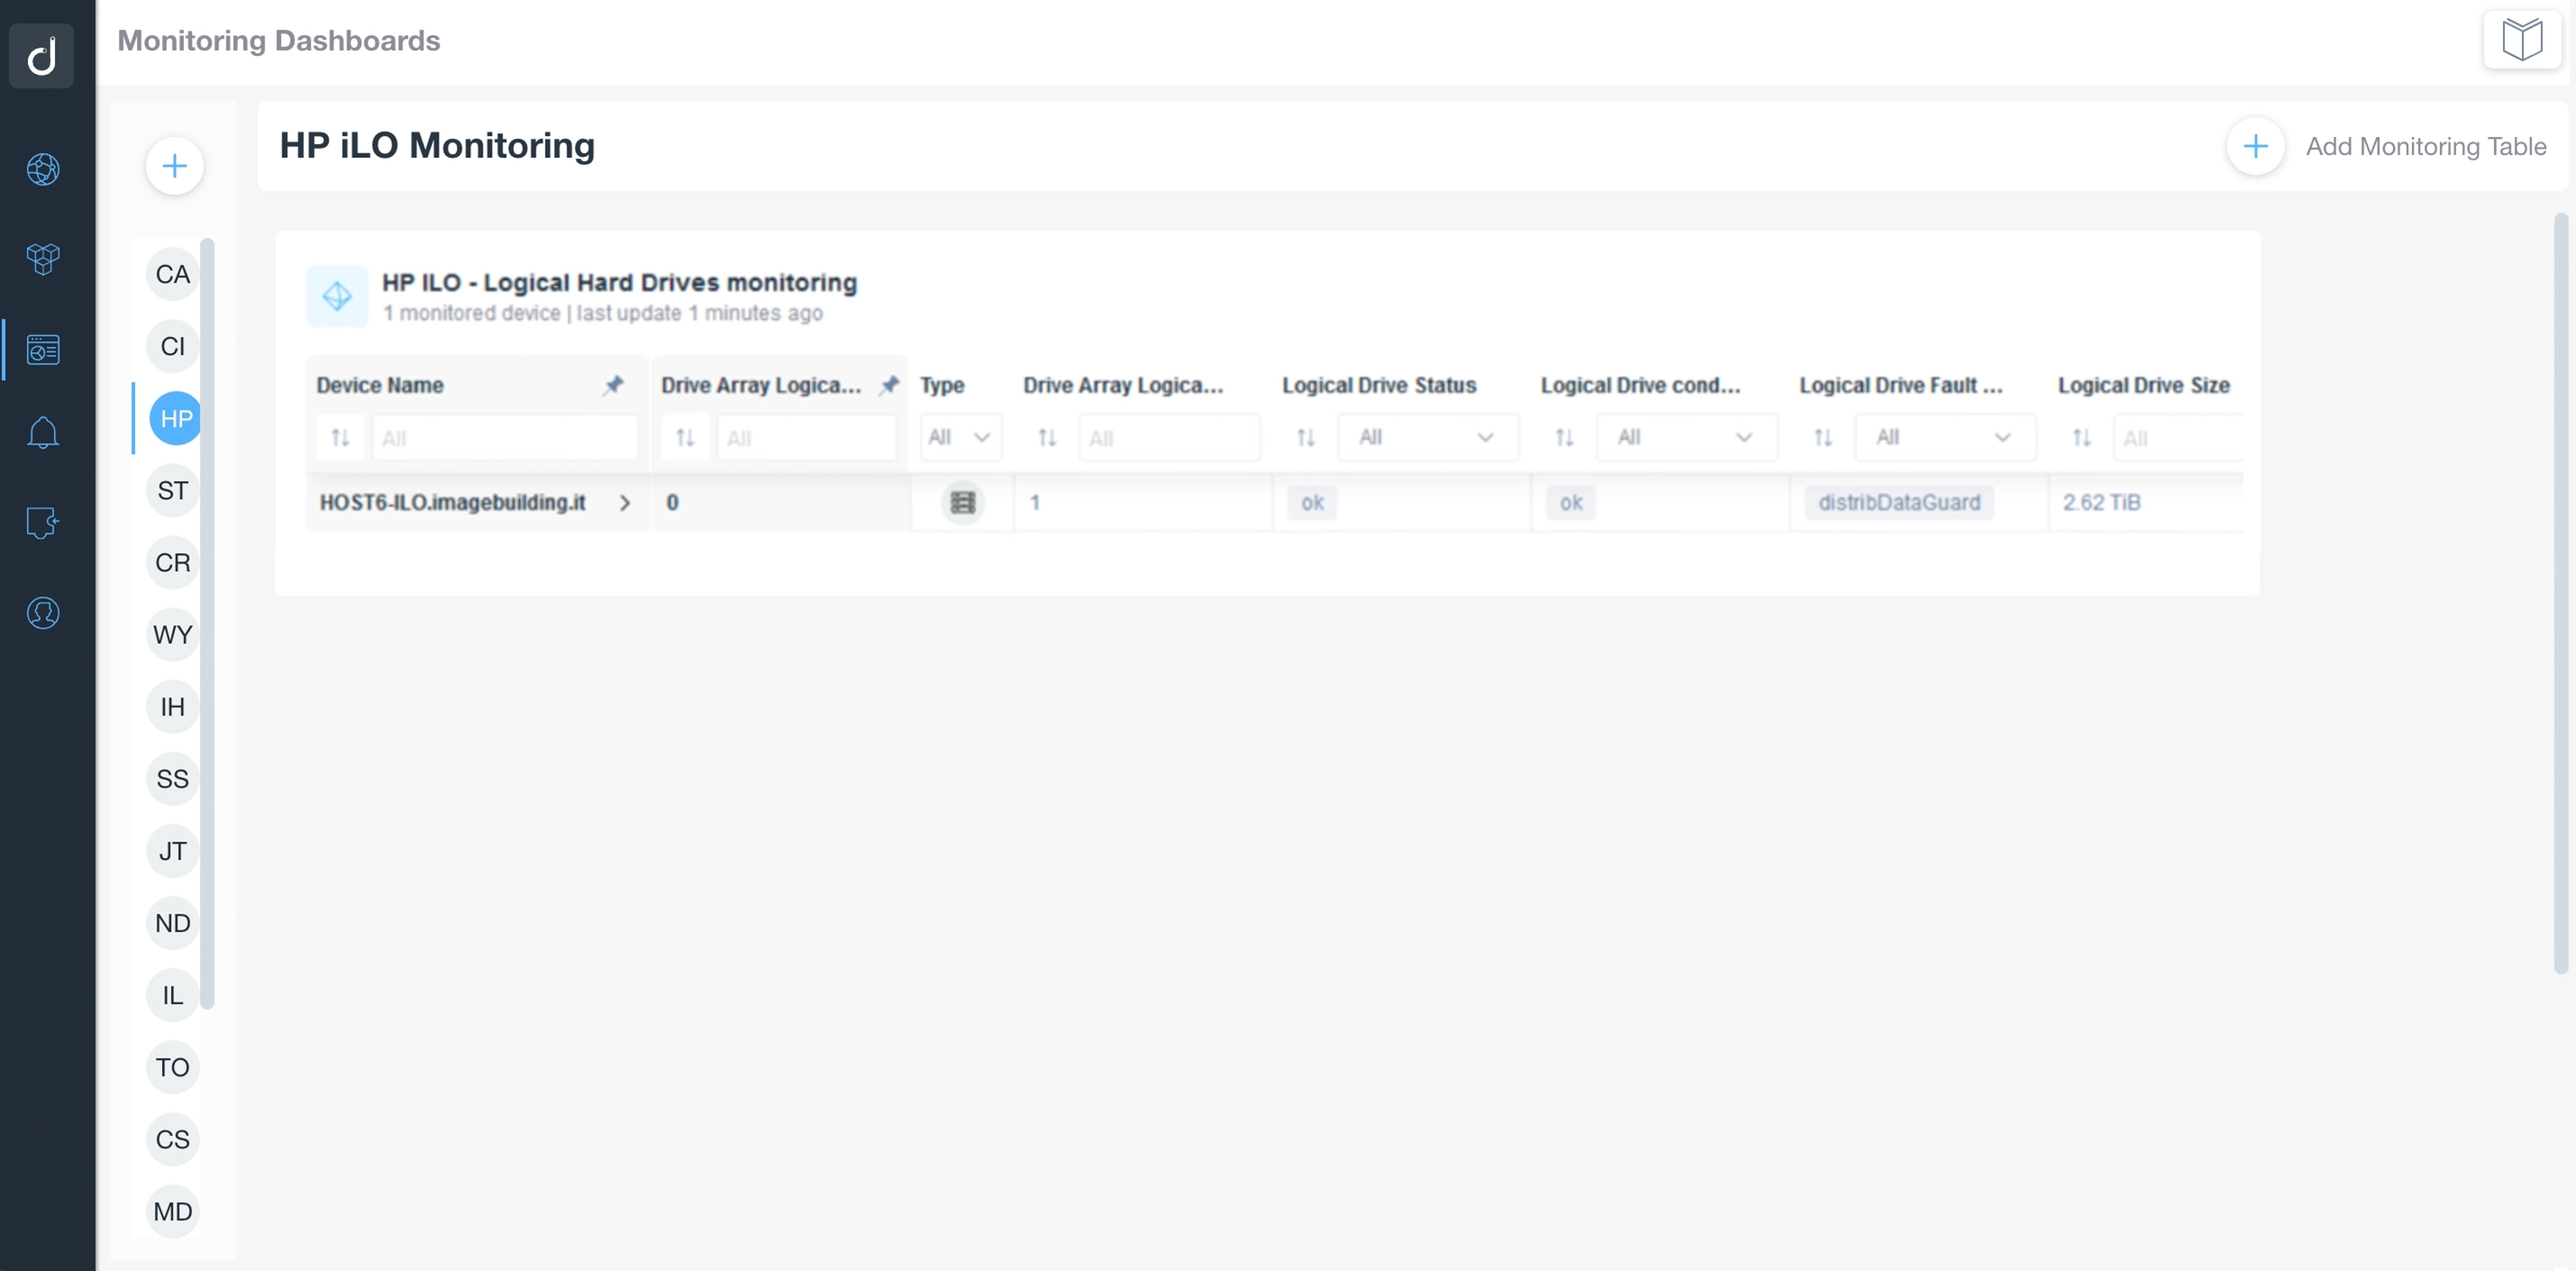
Task: Switch to the MD dashboard
Action: click(173, 1211)
